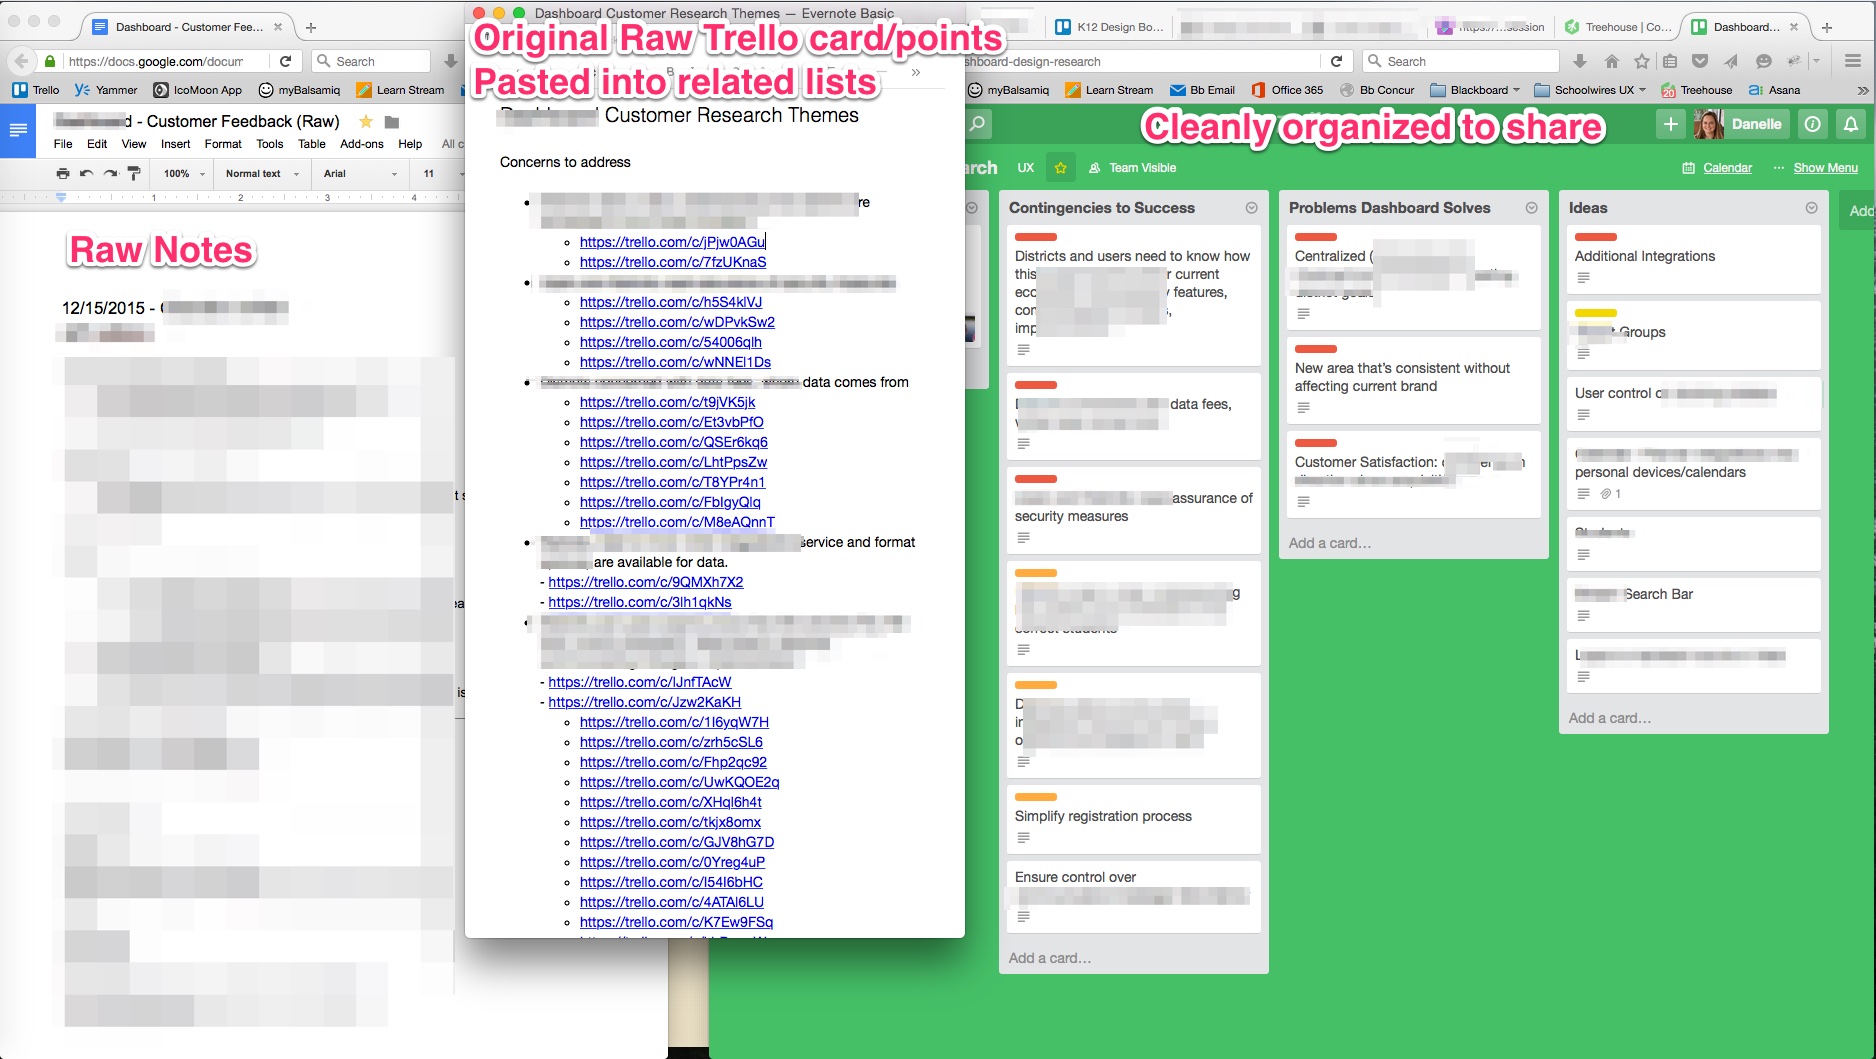Open the blue Google Docs home icon
Screen dimensions: 1876x1059
coord(18,130)
